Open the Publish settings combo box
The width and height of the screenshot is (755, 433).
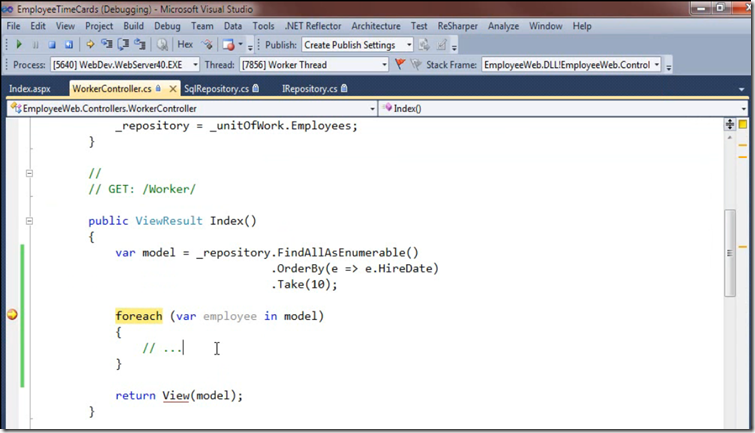tap(357, 45)
